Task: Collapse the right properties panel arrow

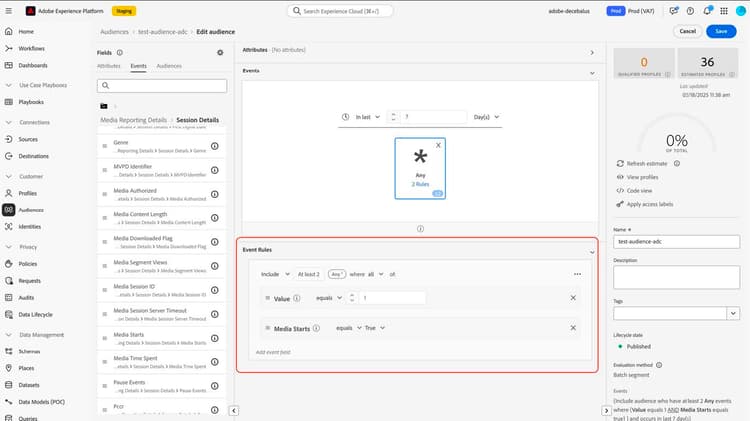Action: [606, 410]
